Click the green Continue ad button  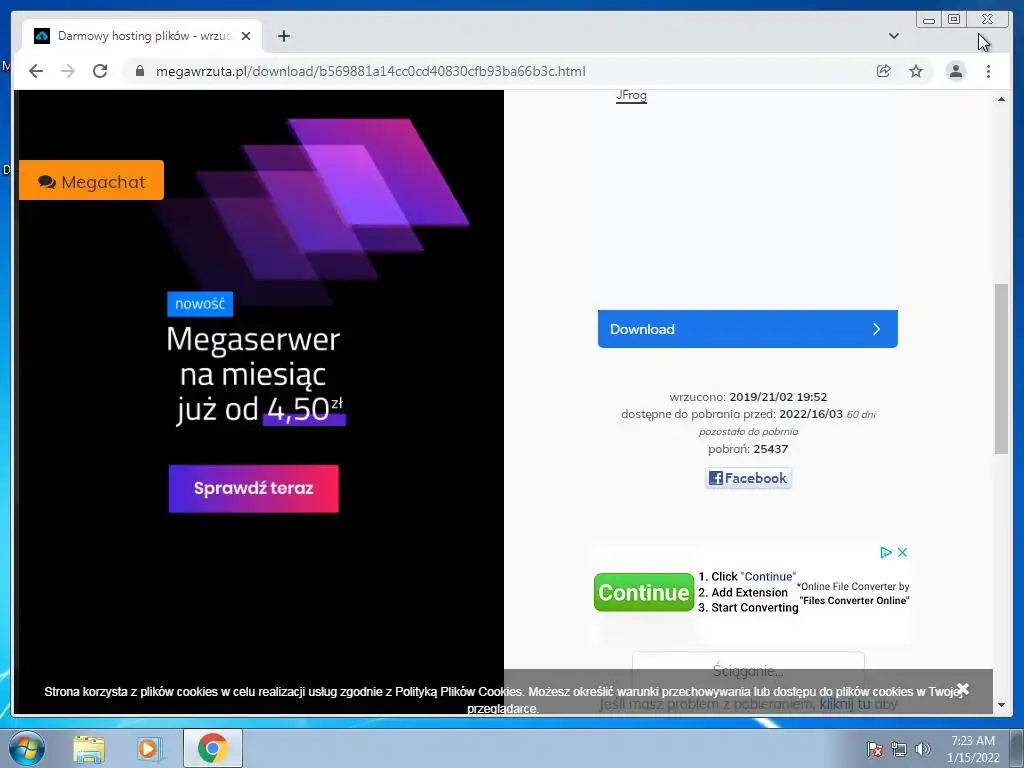[x=644, y=592]
